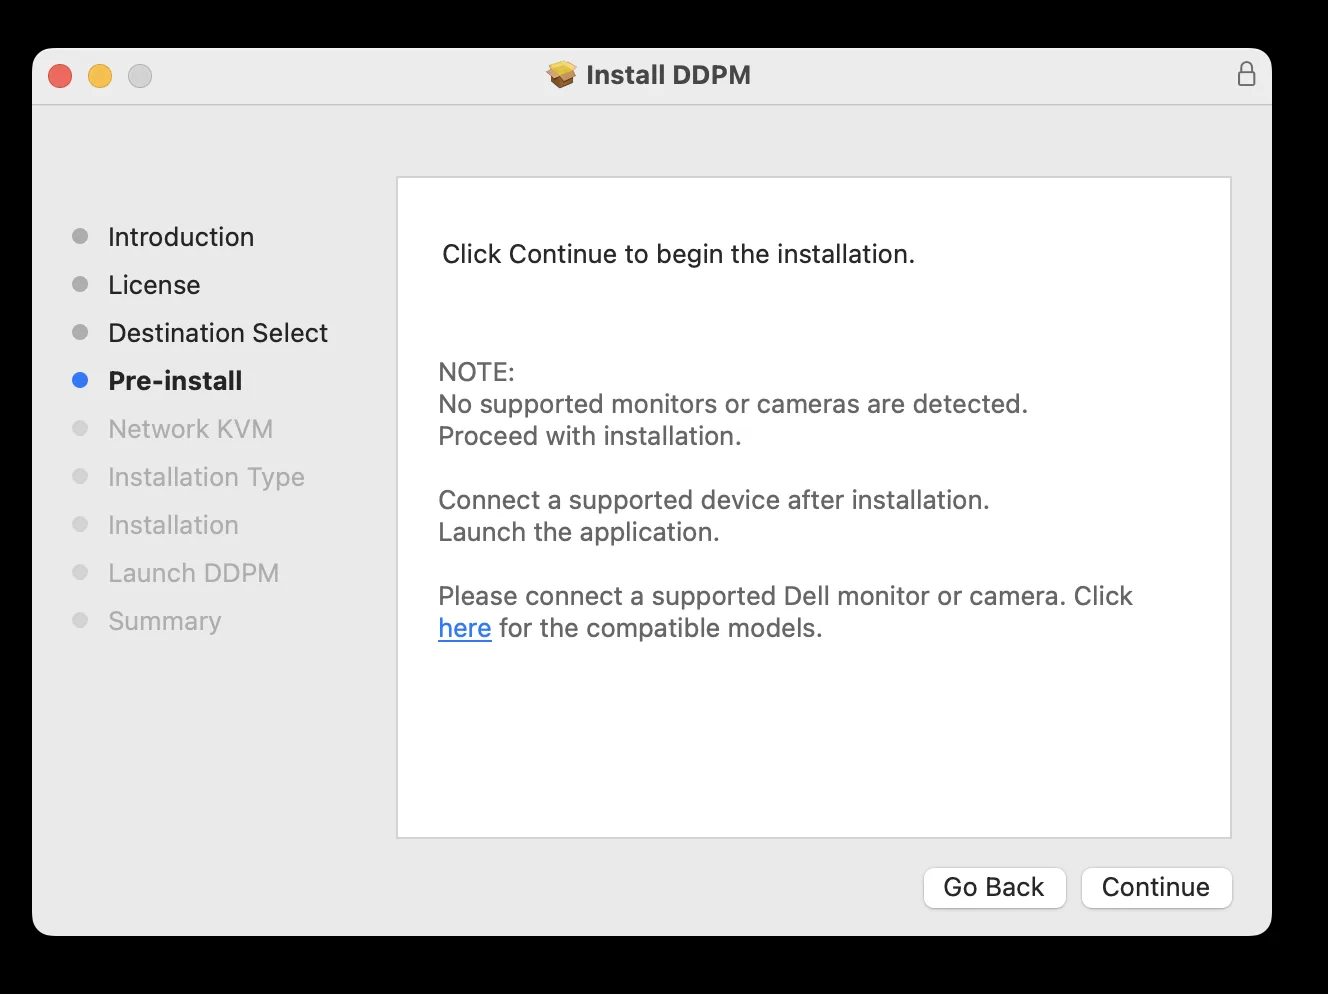Go to the Destination Select step
The image size is (1328, 994).
coord(218,333)
